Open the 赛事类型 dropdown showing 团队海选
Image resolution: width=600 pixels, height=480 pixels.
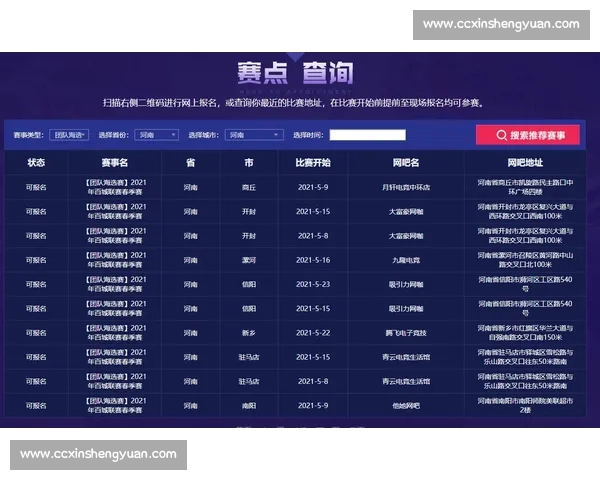(x=69, y=135)
